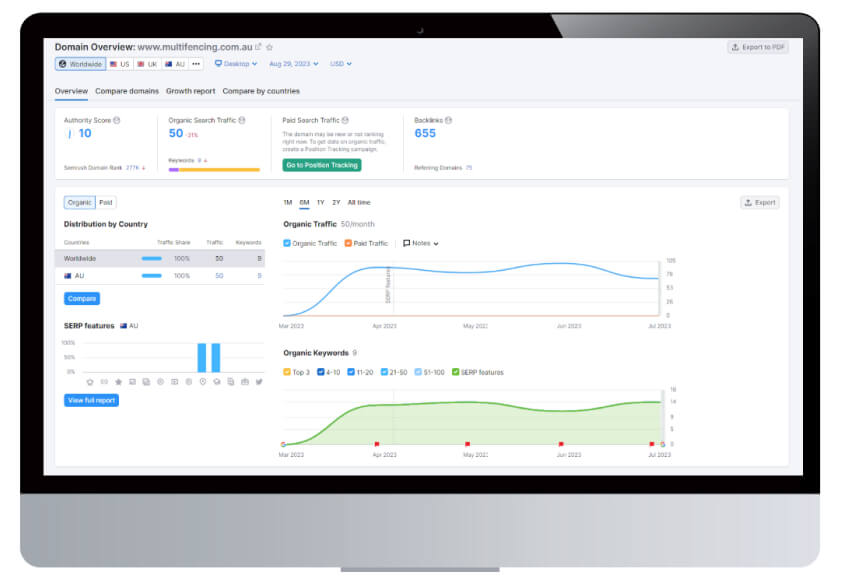Open Compare by countries tab
Viewport: 841px width, 579px height.
click(261, 91)
